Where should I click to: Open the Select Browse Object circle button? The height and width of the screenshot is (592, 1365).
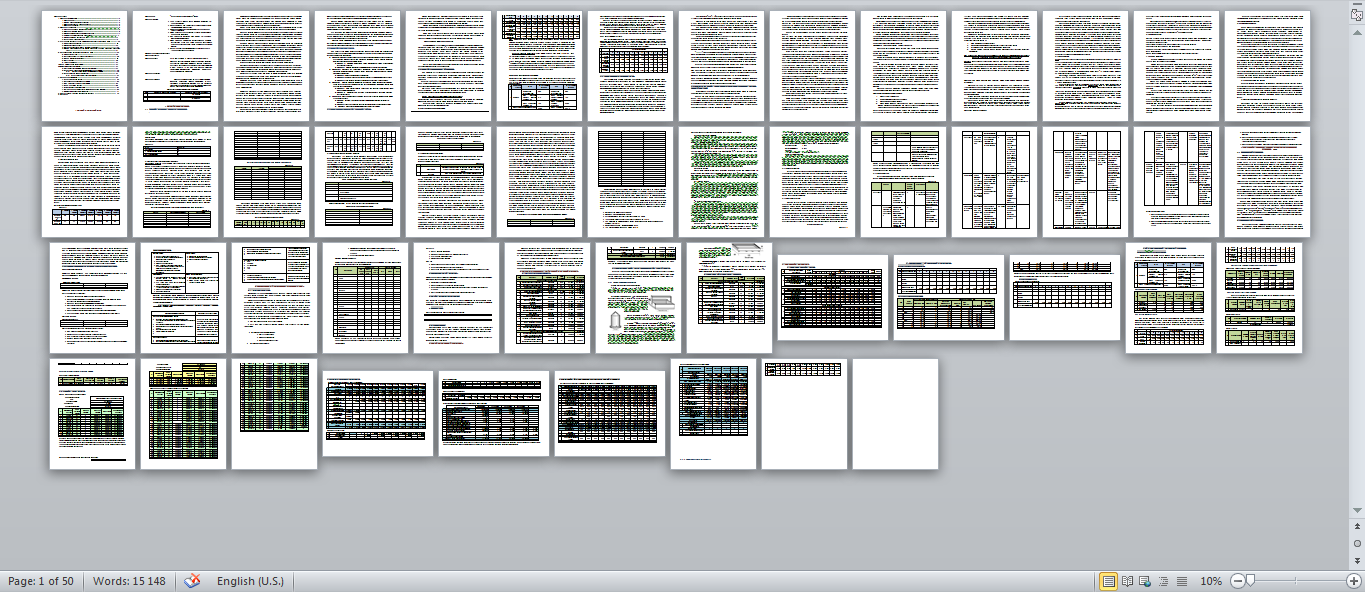coord(1357,543)
